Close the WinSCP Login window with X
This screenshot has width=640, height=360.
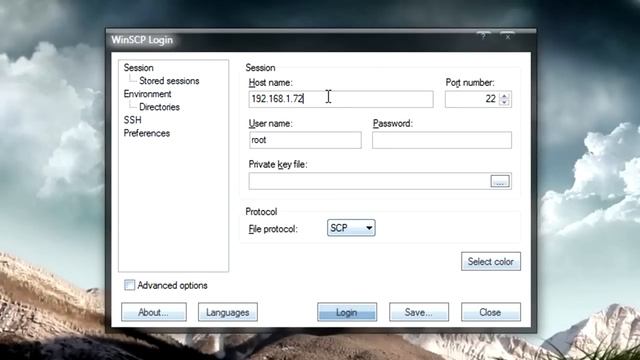coord(508,37)
